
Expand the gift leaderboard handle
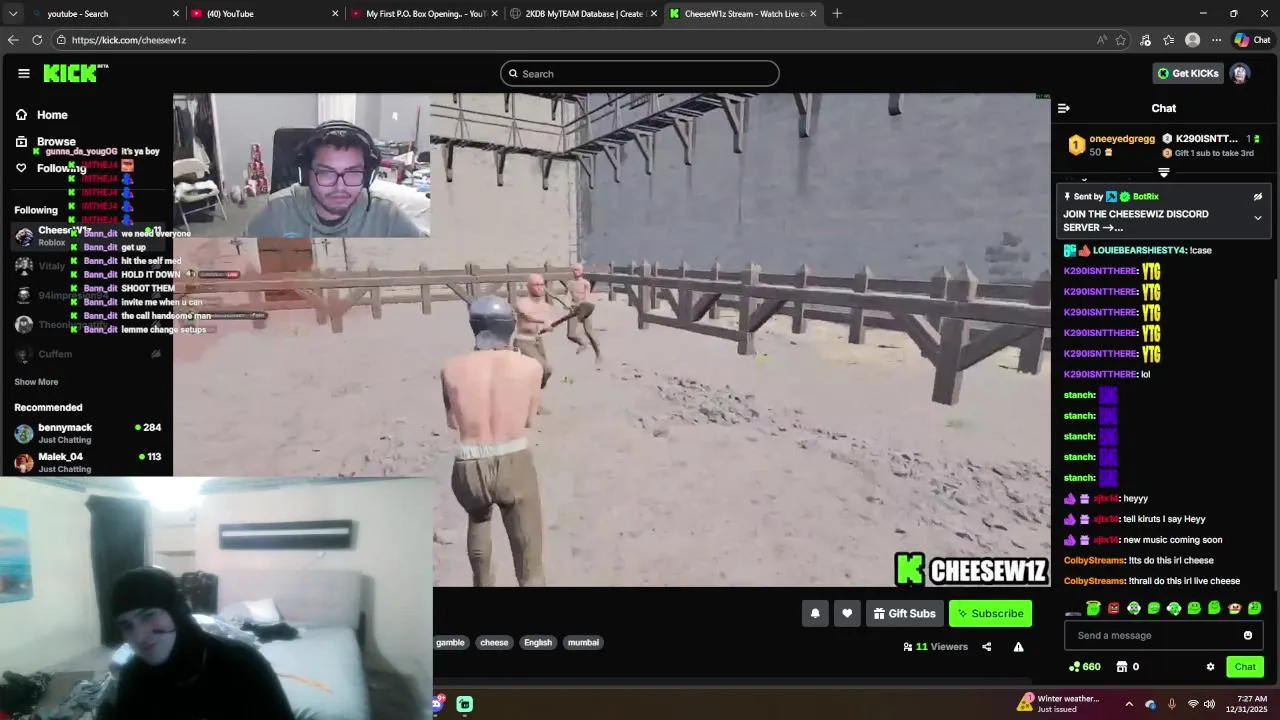point(1163,173)
